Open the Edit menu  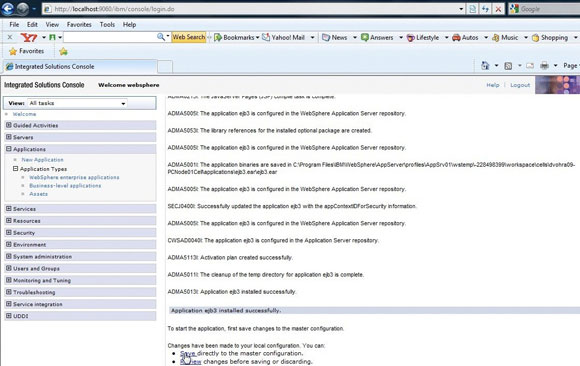coord(32,24)
